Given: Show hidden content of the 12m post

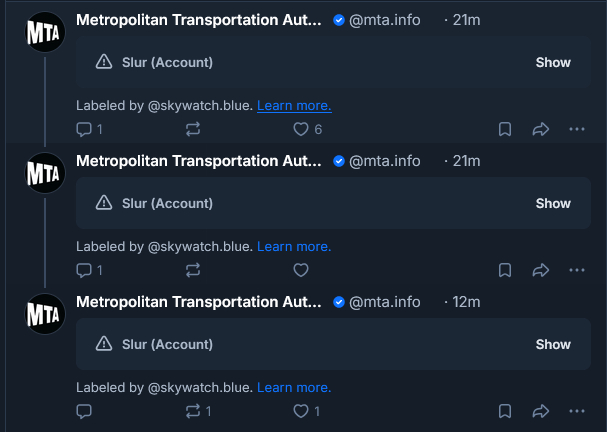Looking at the screenshot, I should coord(552,344).
